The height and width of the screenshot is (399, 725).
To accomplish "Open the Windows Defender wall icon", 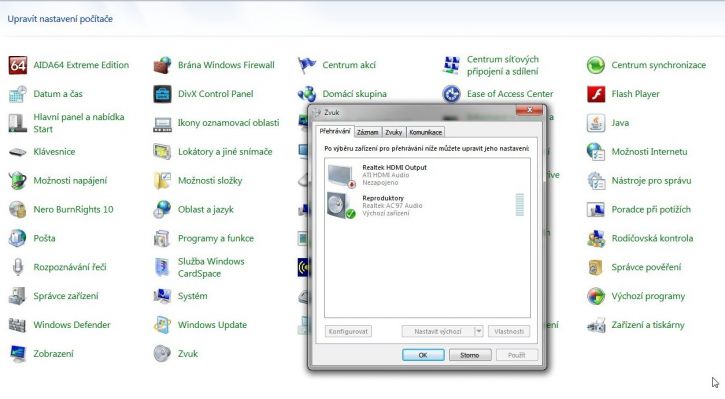I will click(18, 325).
